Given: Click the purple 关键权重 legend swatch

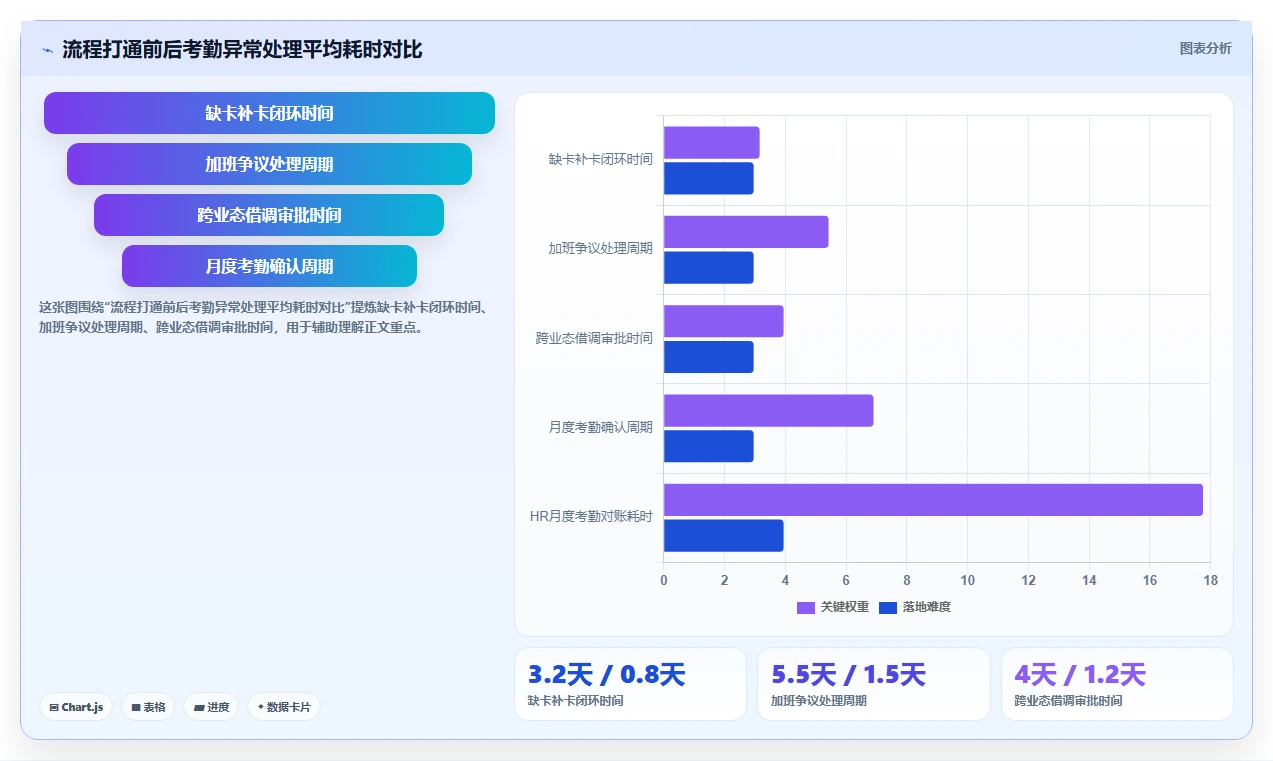Looking at the screenshot, I should 806,607.
